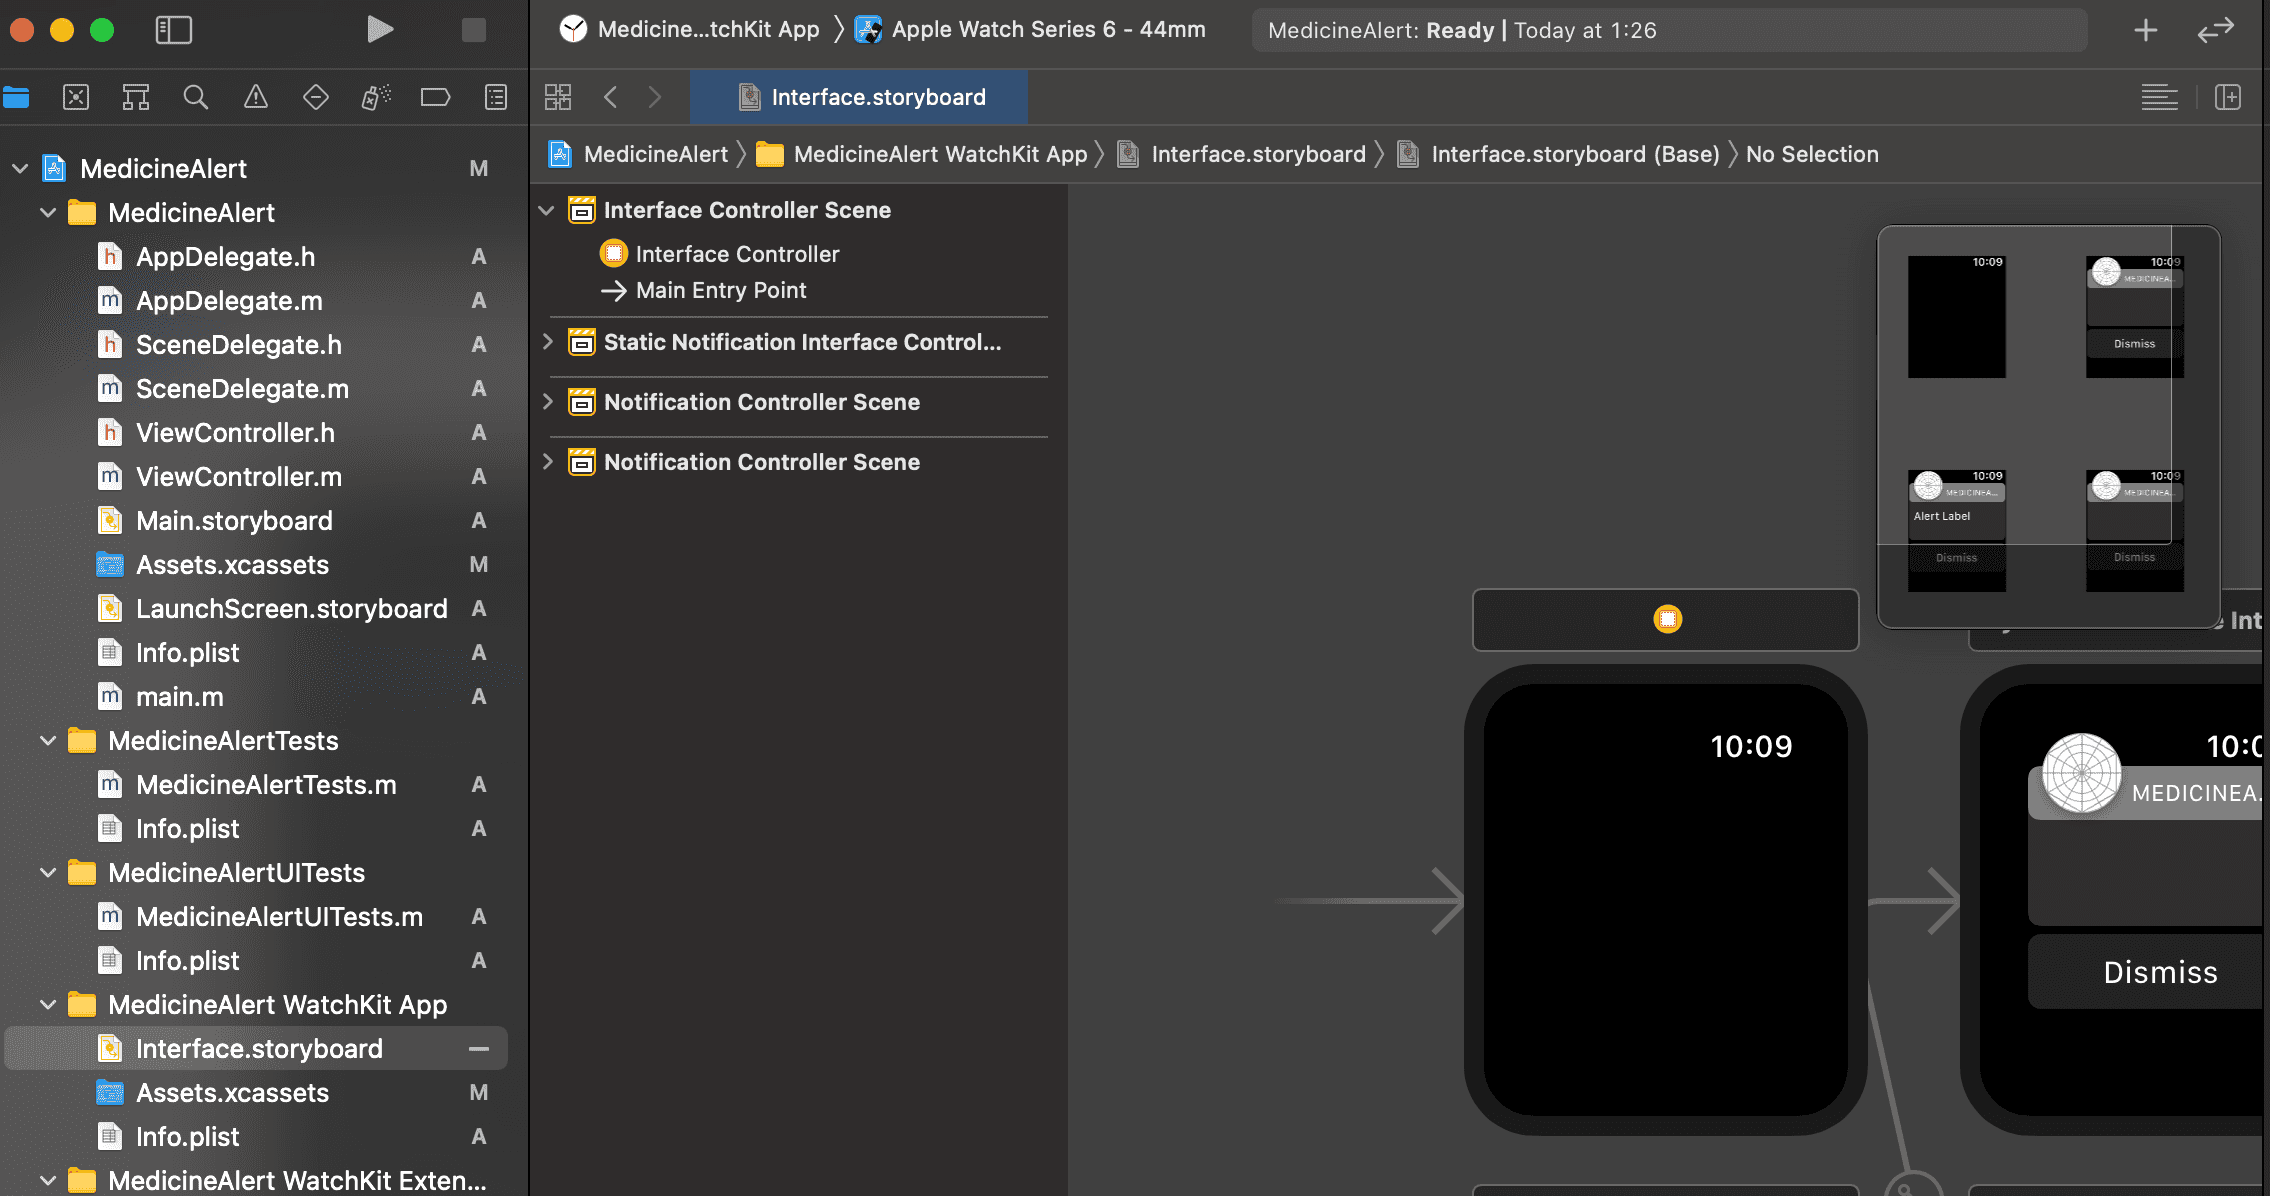Screen dimensions: 2270x1196
Task: Open the Issue navigator warning icon
Action: tap(256, 97)
